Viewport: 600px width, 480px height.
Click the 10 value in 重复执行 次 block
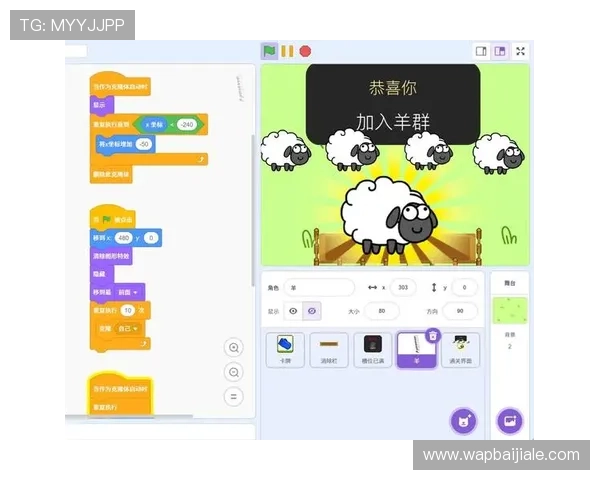click(x=128, y=310)
